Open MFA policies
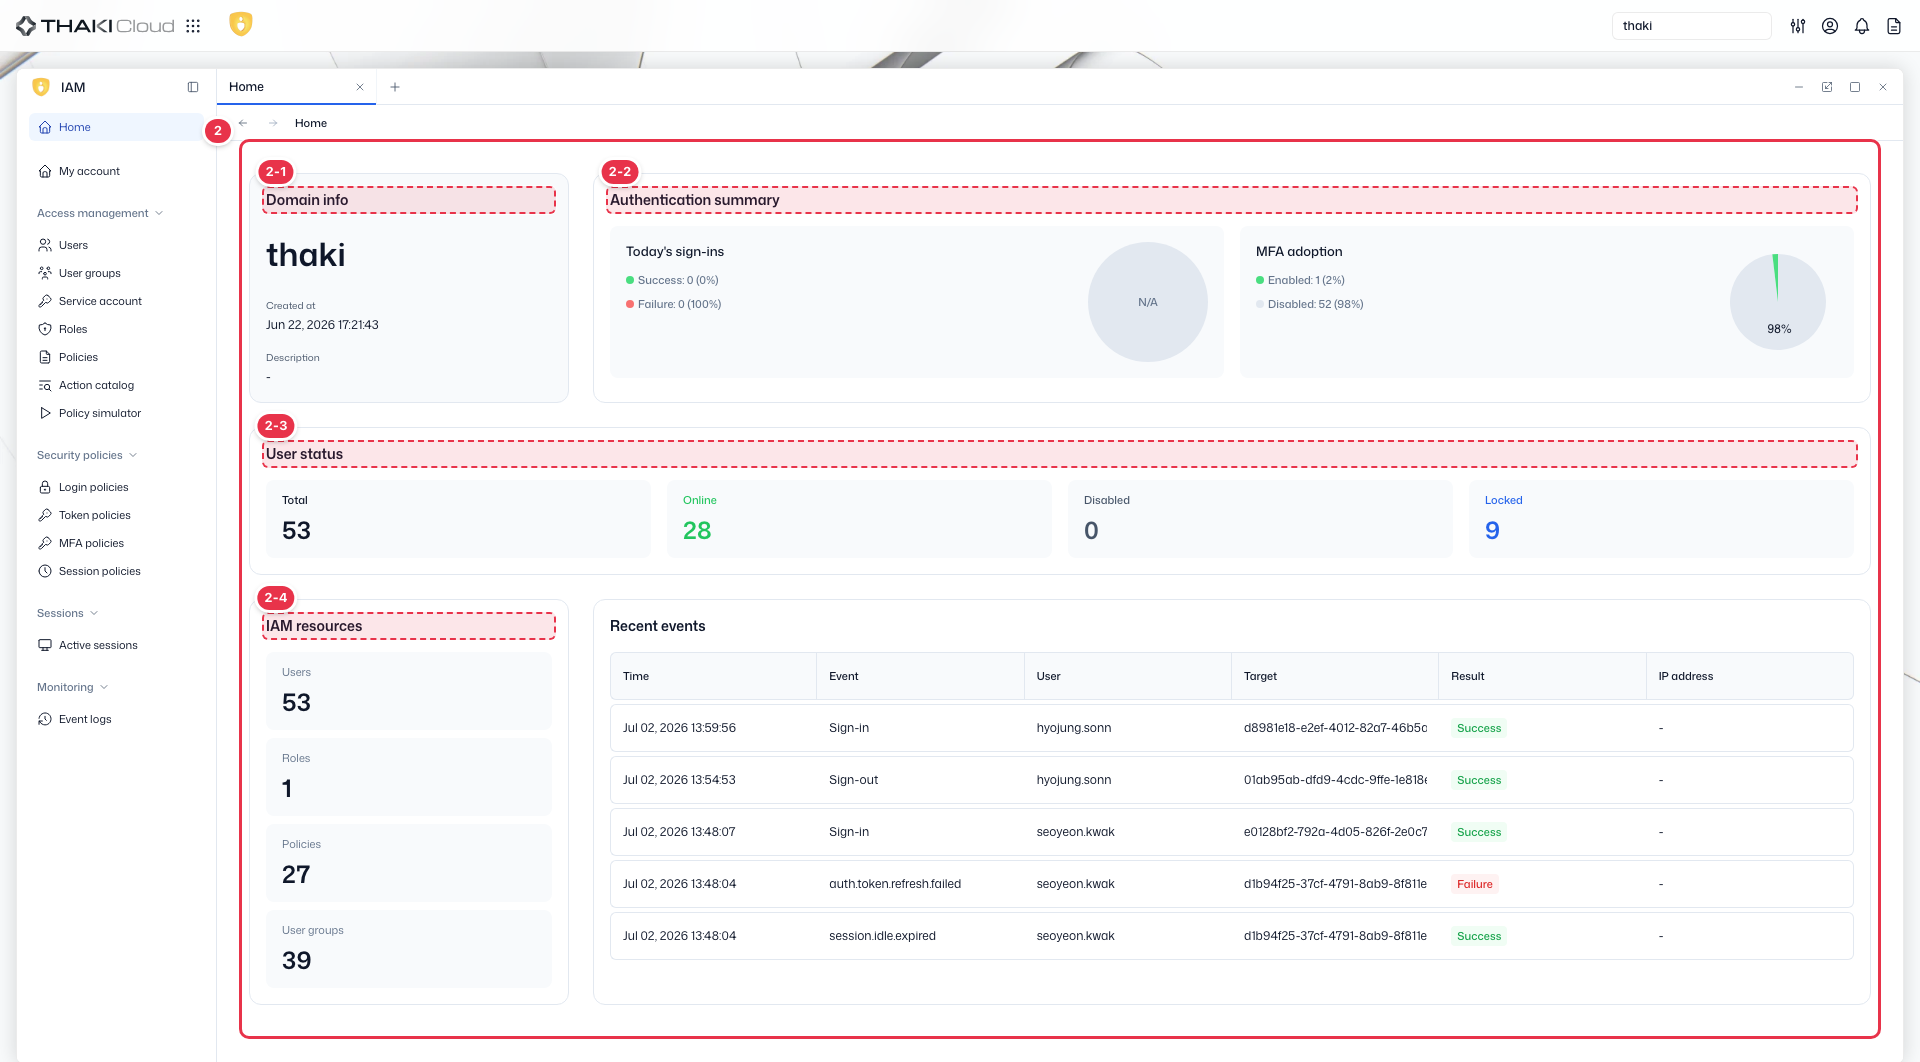Viewport: 1920px width, 1062px height. tap(116, 543)
